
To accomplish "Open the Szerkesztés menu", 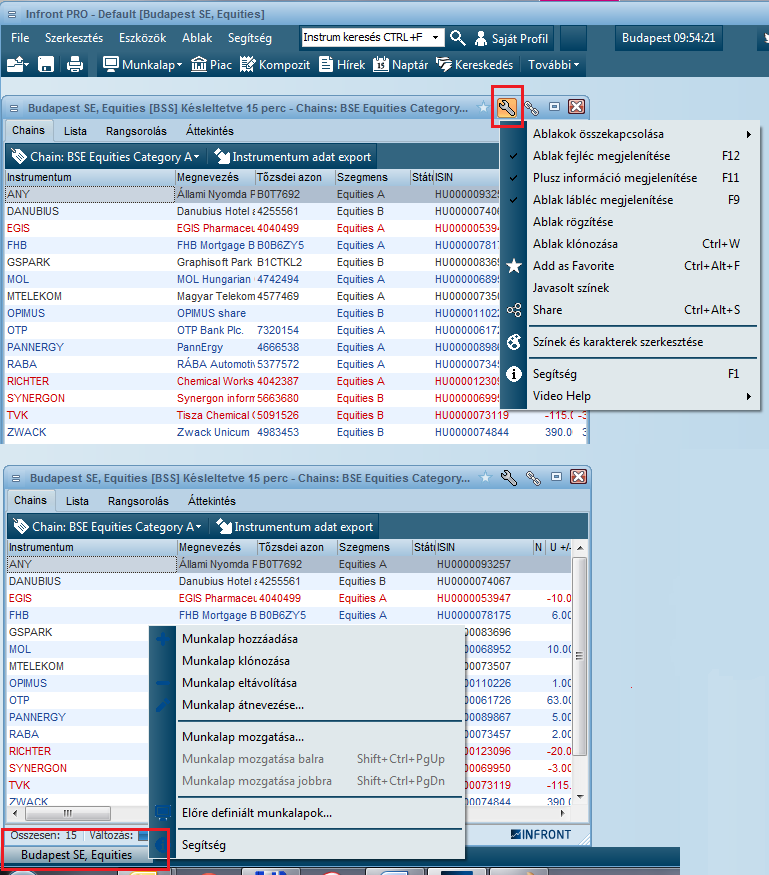I will (74, 38).
